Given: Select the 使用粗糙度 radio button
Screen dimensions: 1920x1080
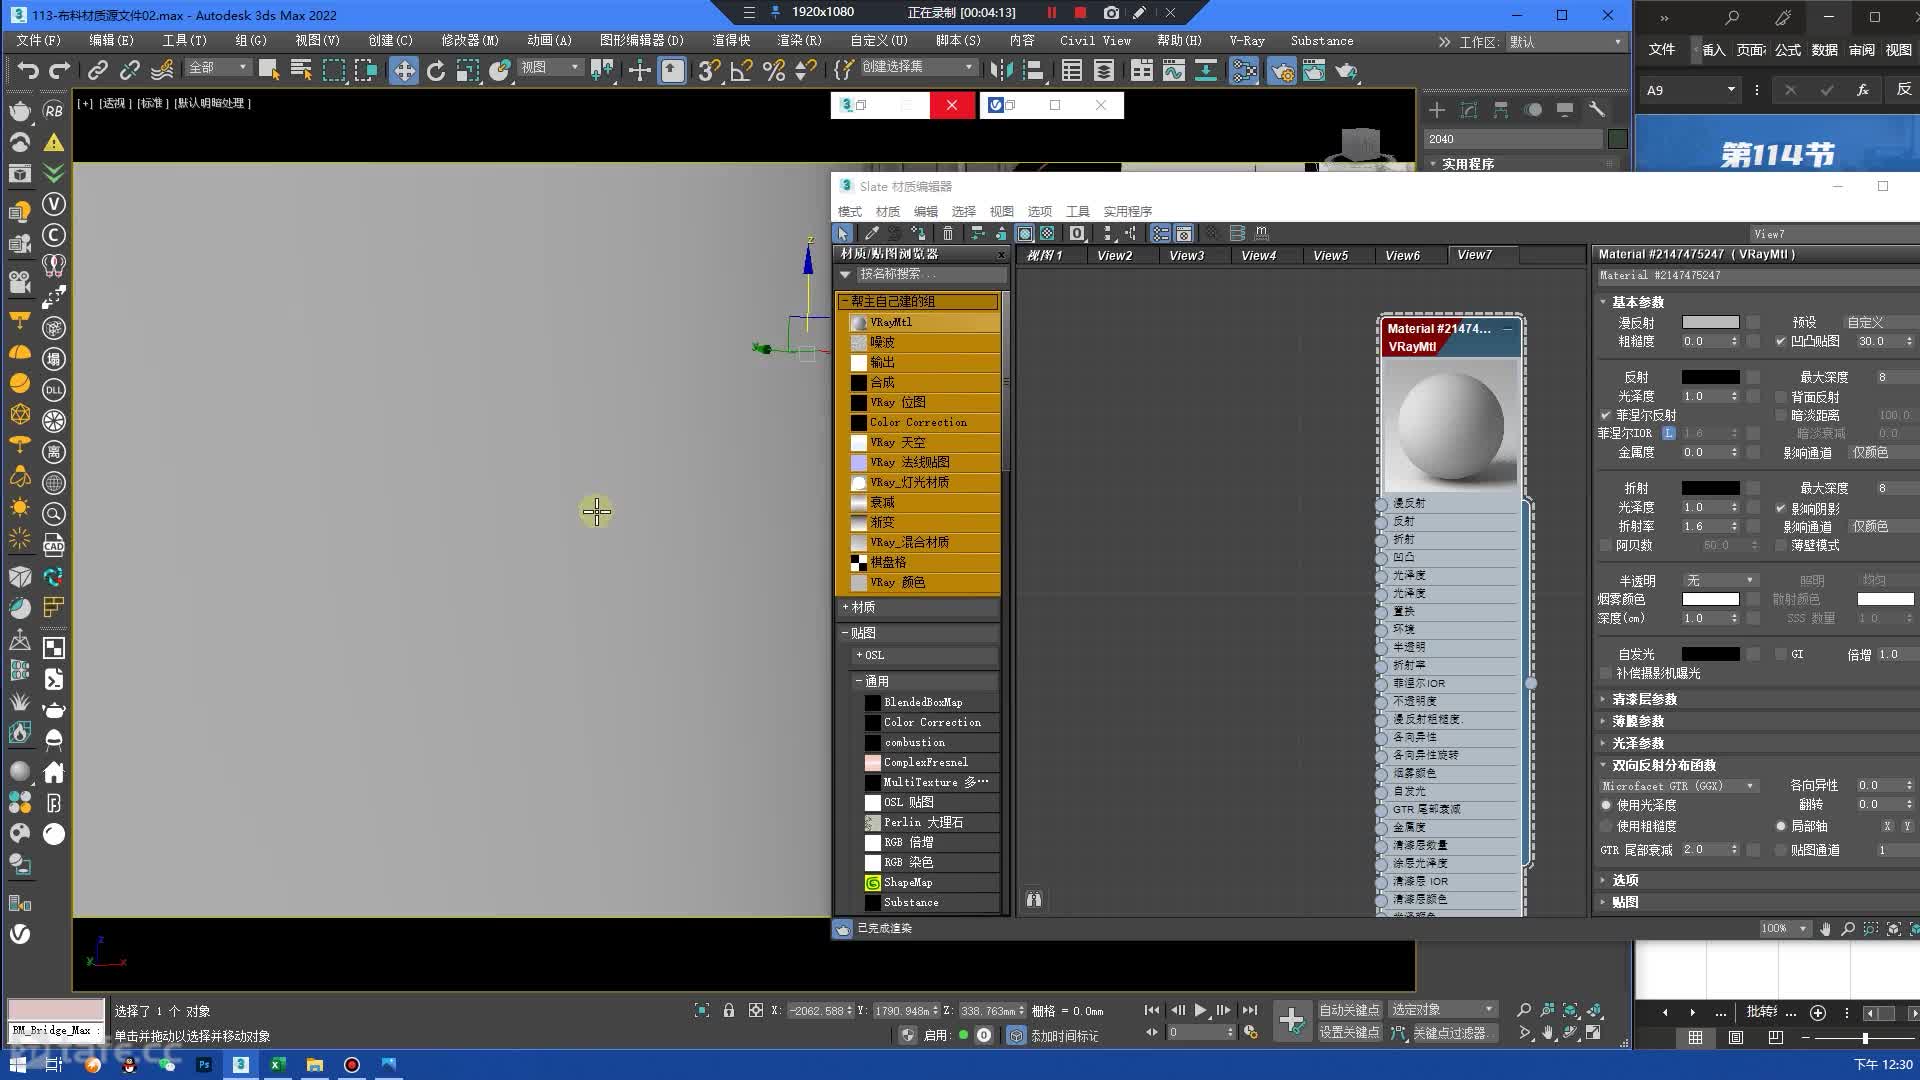Looking at the screenshot, I should click(1606, 827).
